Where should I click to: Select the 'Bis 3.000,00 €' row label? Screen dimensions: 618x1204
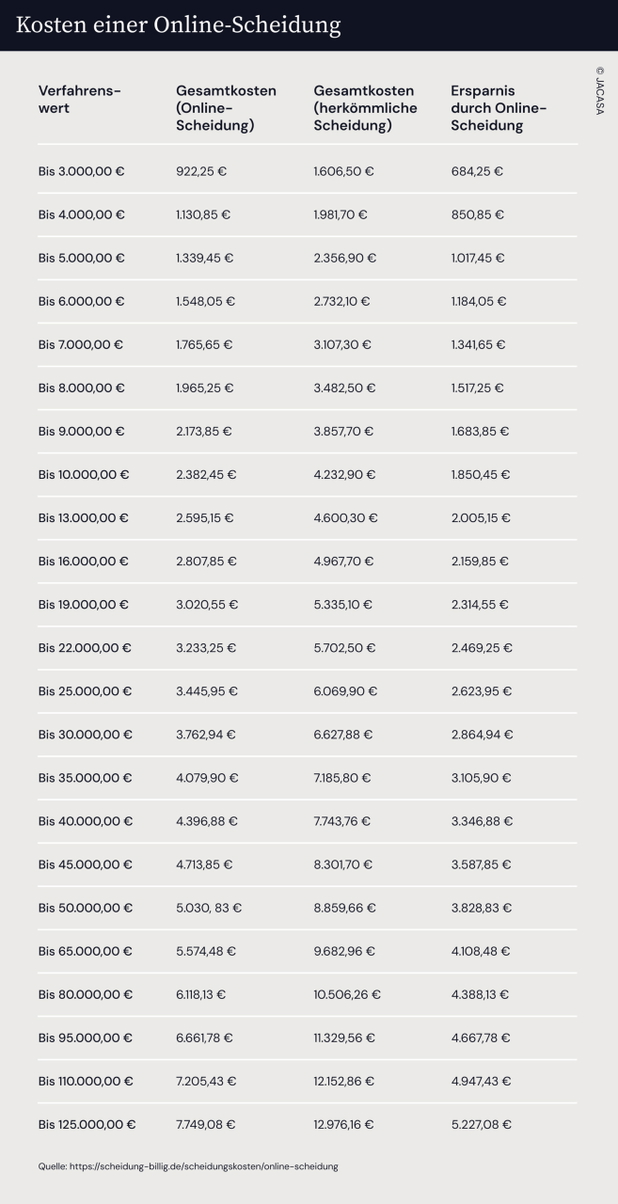click(81, 171)
